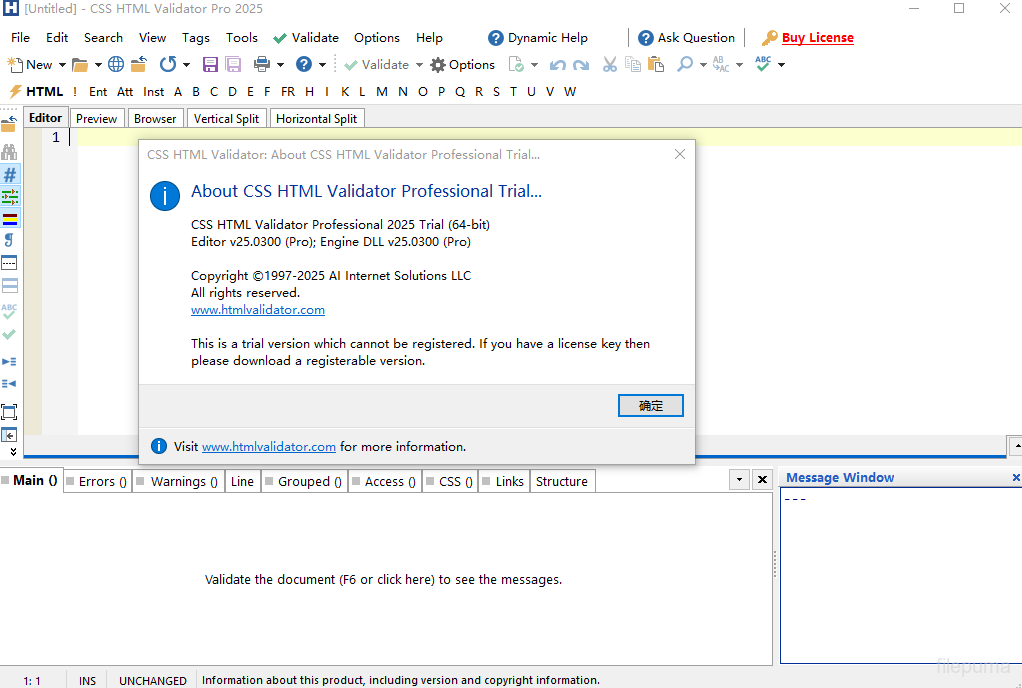1022x688 pixels.
Task: Toggle line numbers with the # sidebar icon
Action: click(9, 175)
